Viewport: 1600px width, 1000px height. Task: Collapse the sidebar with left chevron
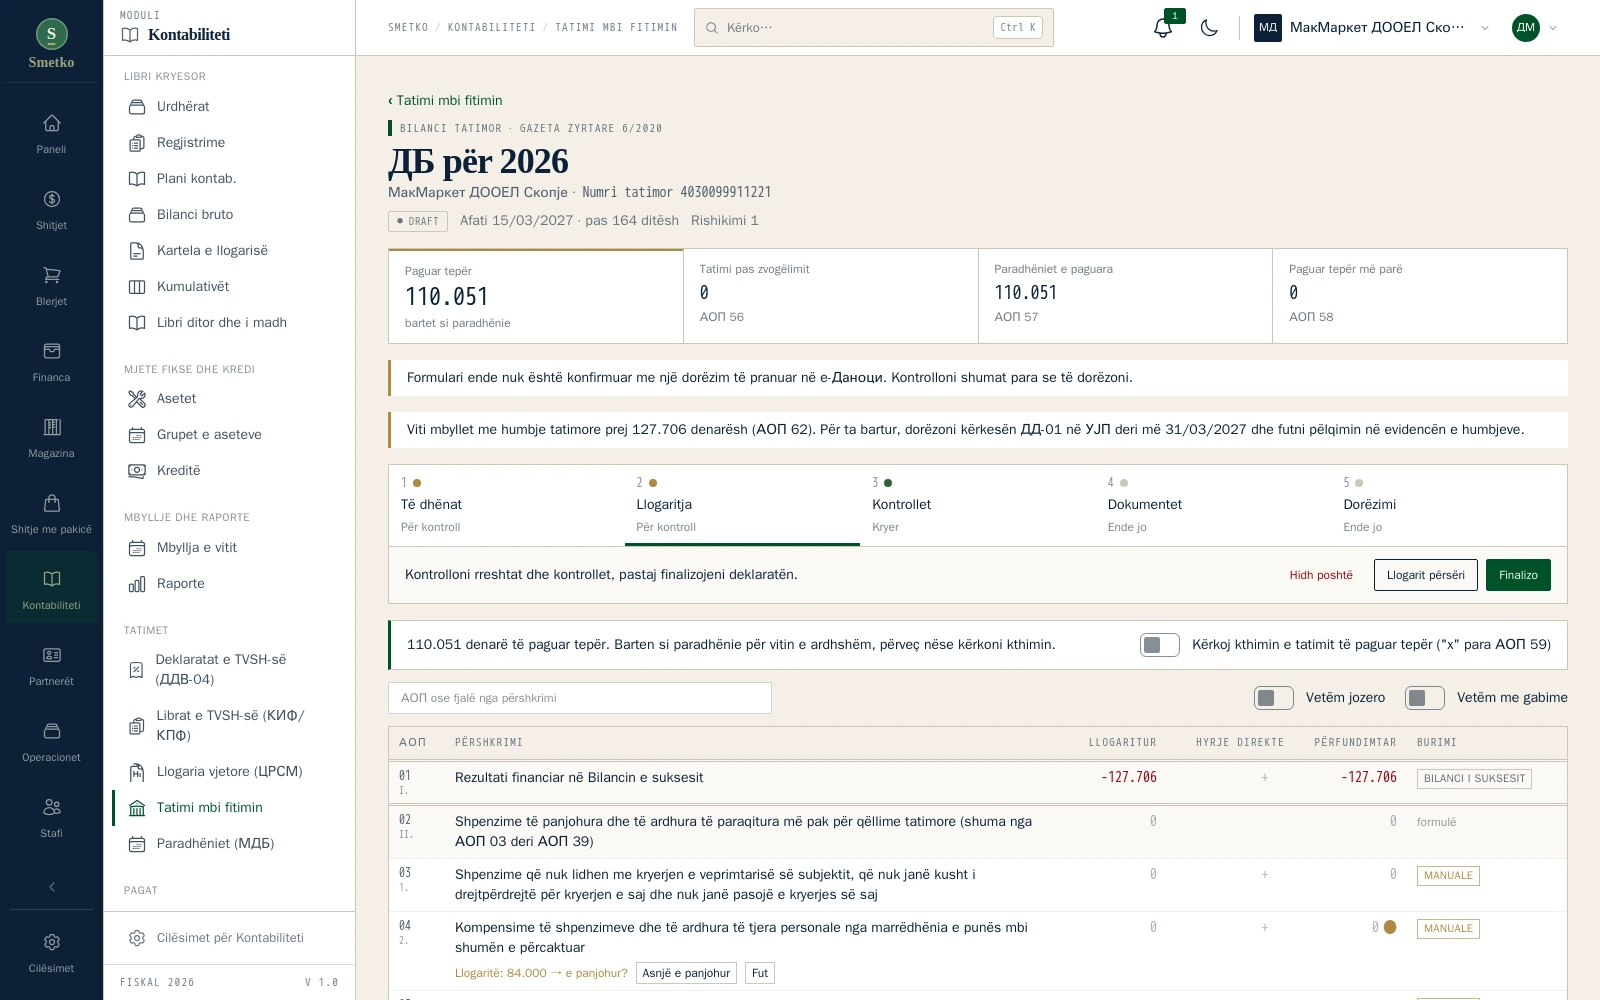click(52, 887)
